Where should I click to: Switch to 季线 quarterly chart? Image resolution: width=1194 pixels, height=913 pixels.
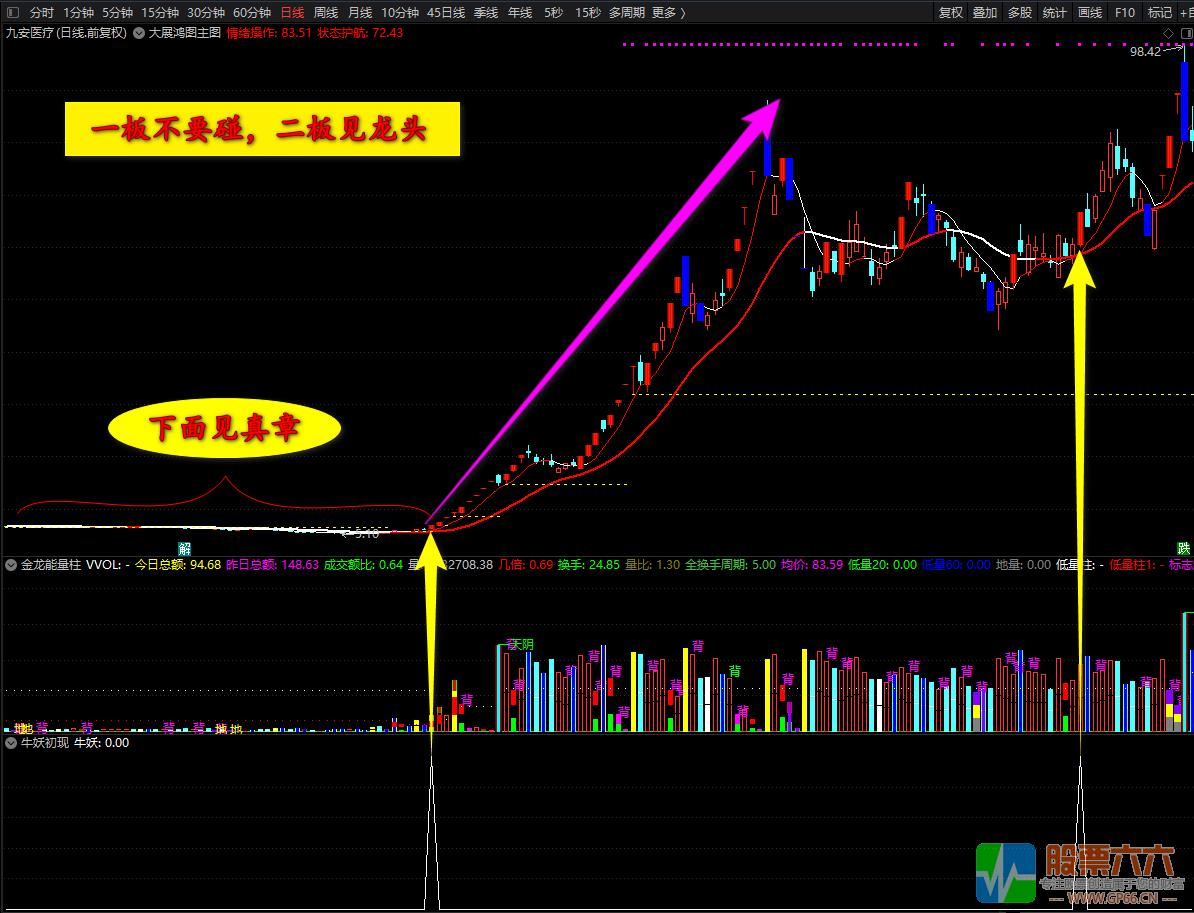[486, 12]
